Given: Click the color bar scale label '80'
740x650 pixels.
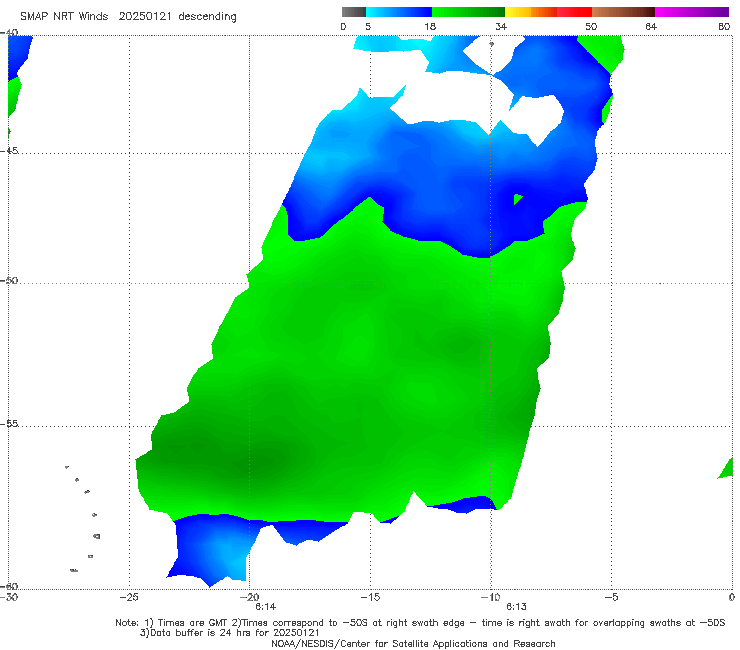Looking at the screenshot, I should coord(724,27).
